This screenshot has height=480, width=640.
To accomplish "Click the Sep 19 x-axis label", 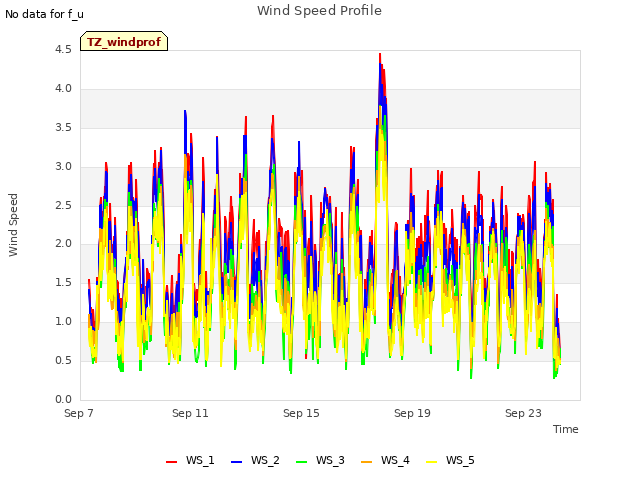I will coord(412,413).
